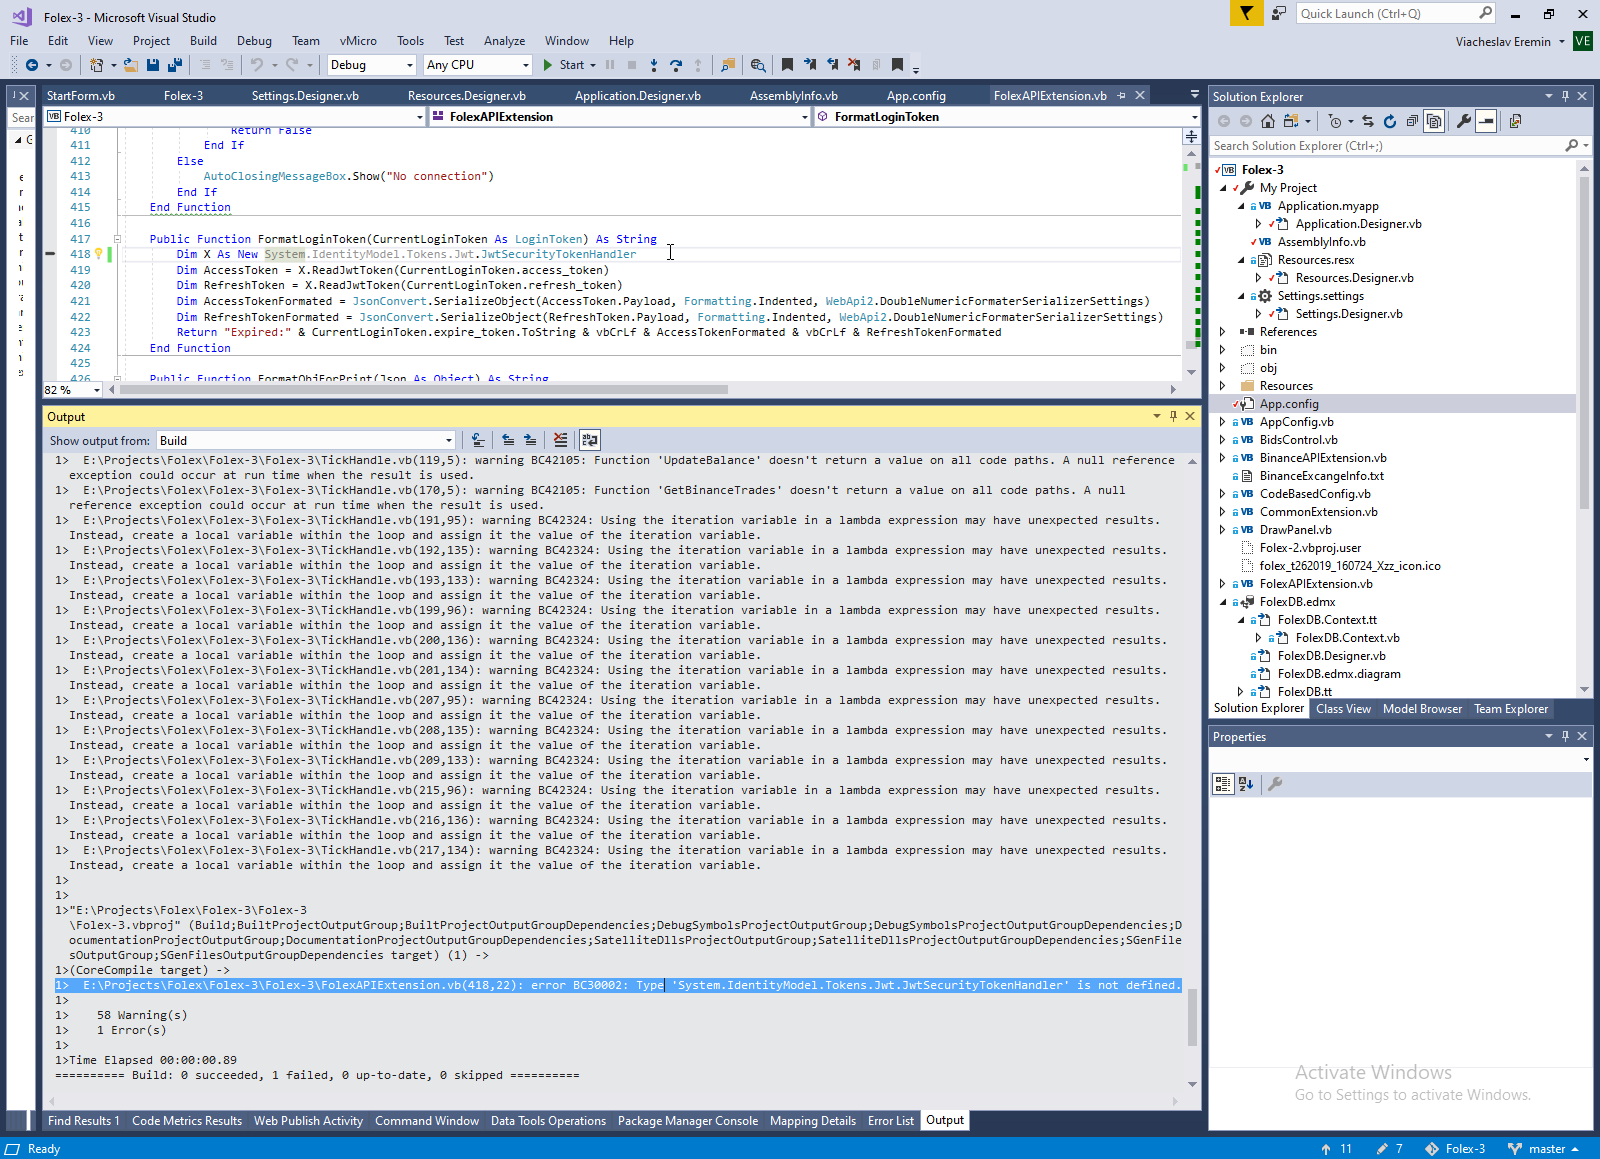
Task: Go to previous message in Output toolbar
Action: pos(508,440)
